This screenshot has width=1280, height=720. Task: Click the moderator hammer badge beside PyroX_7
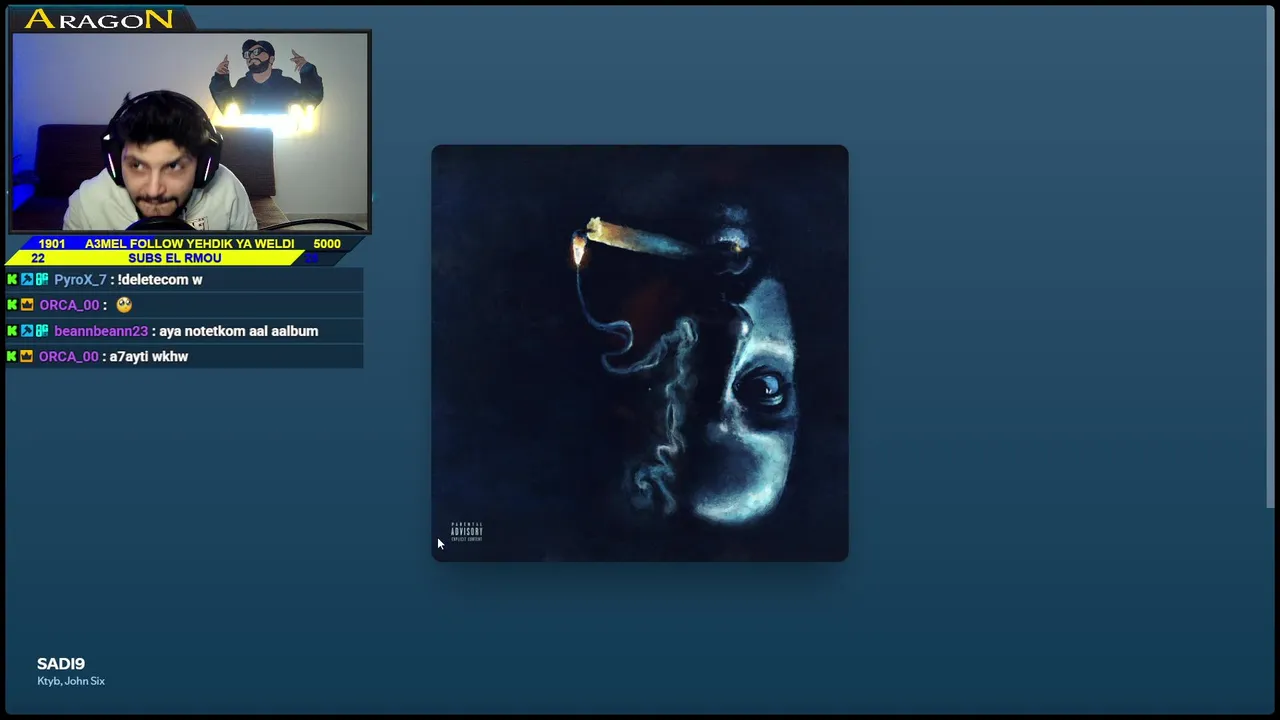pyautogui.click(x=27, y=280)
